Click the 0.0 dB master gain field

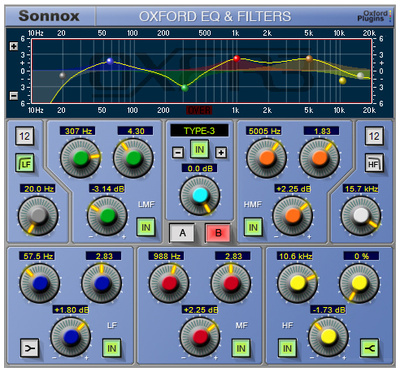199,168
